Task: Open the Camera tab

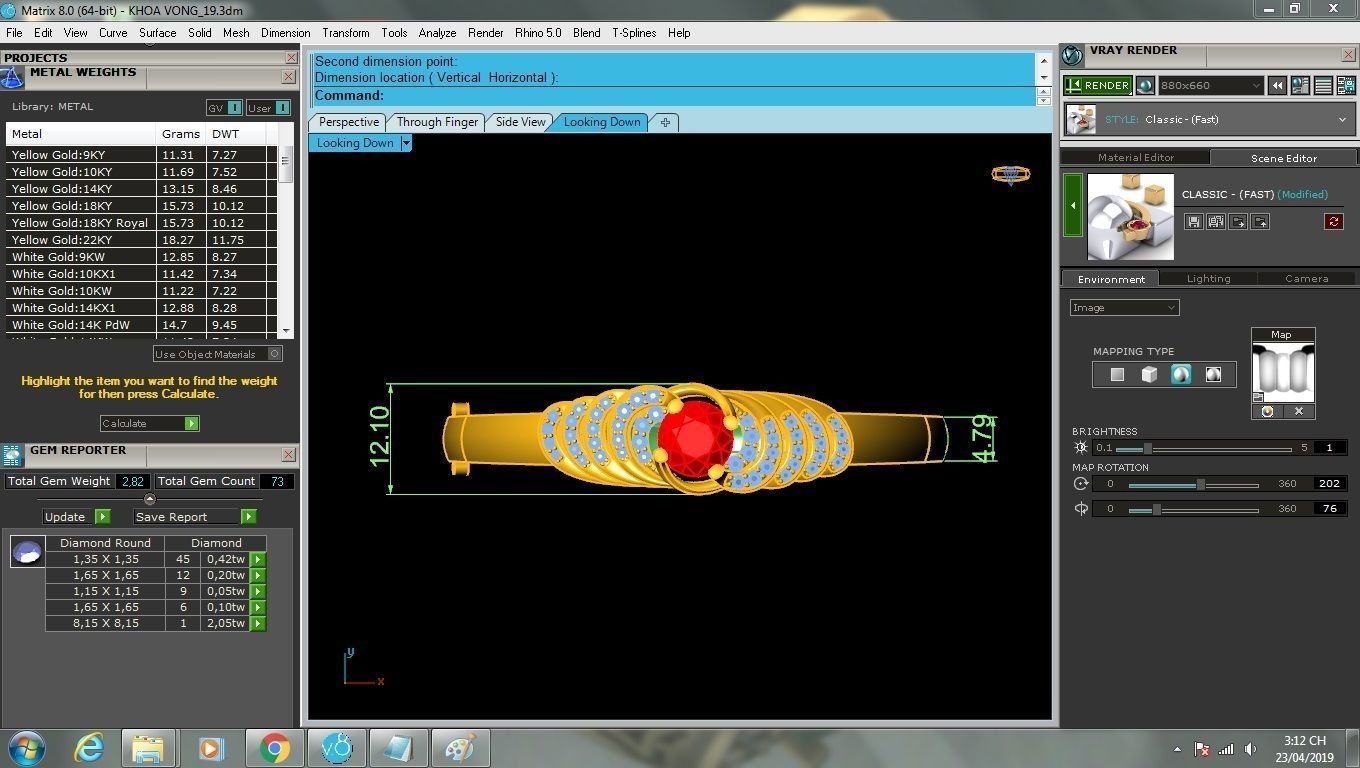Action: point(1306,279)
